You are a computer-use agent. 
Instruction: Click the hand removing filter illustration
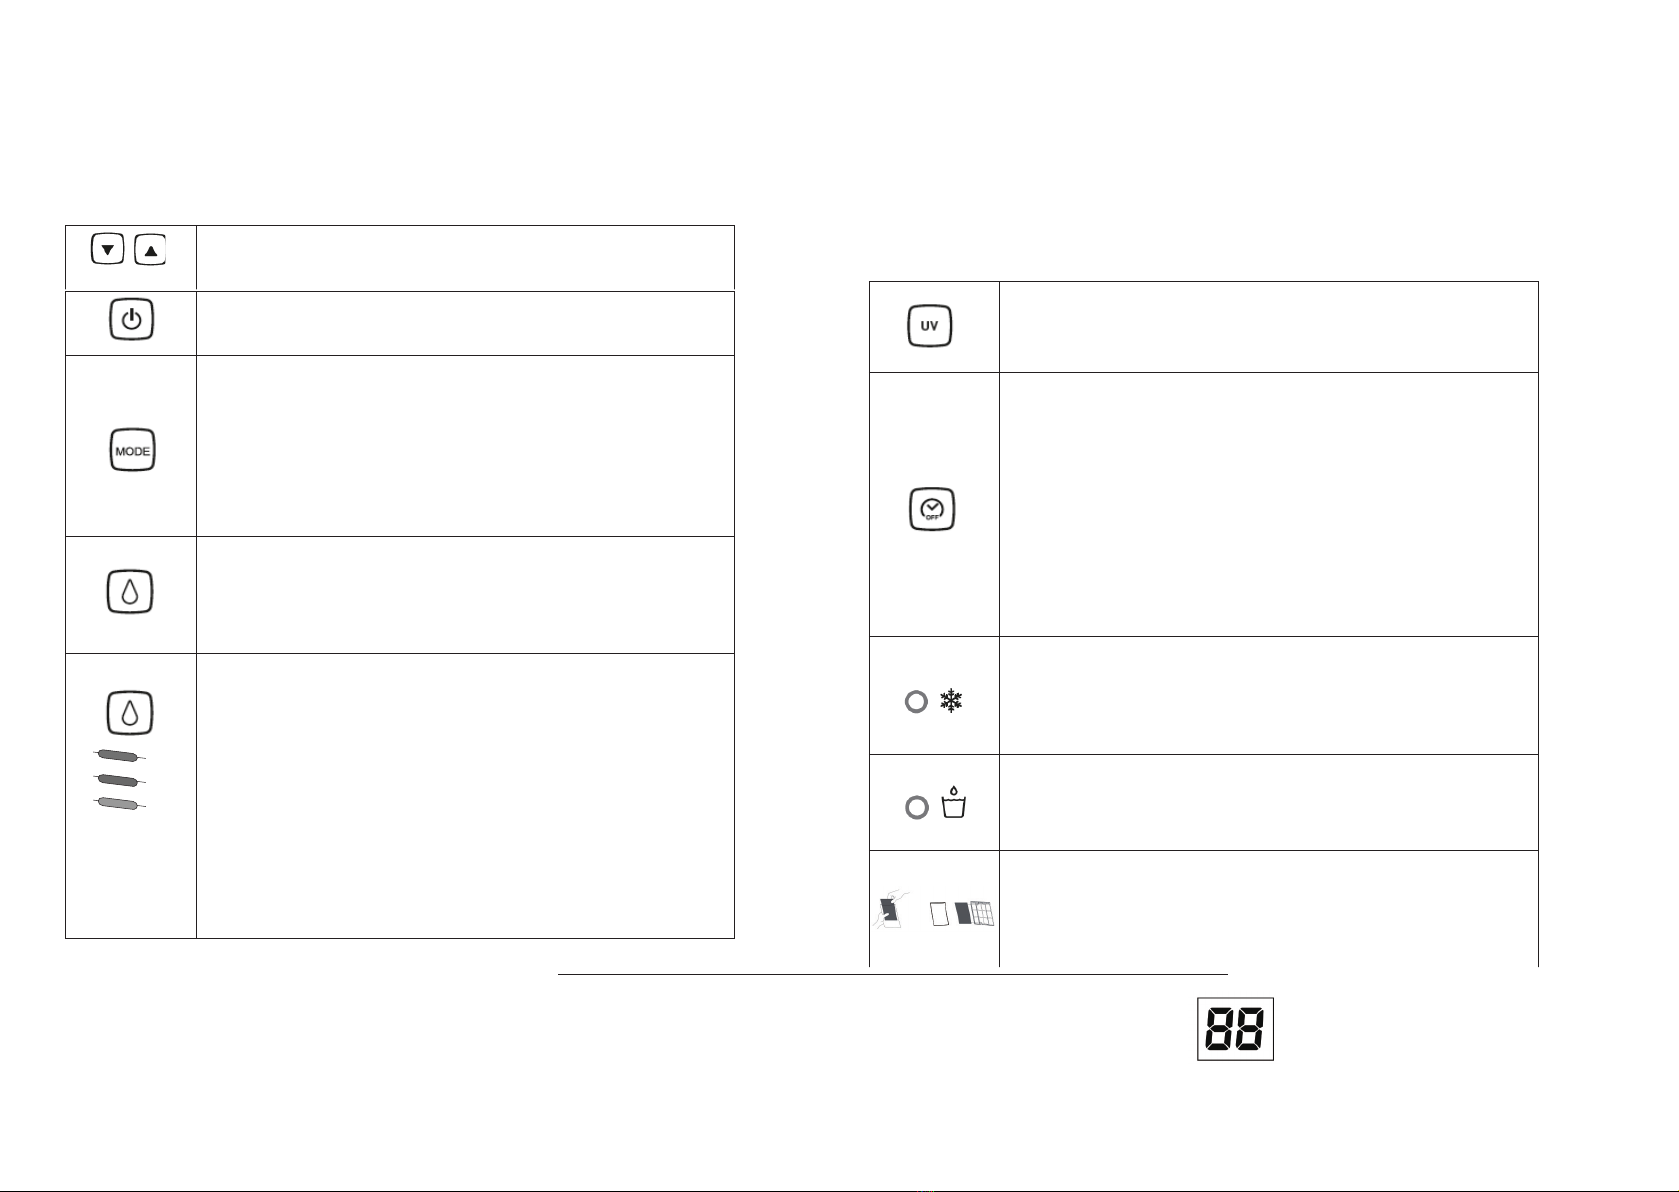pos(891,910)
